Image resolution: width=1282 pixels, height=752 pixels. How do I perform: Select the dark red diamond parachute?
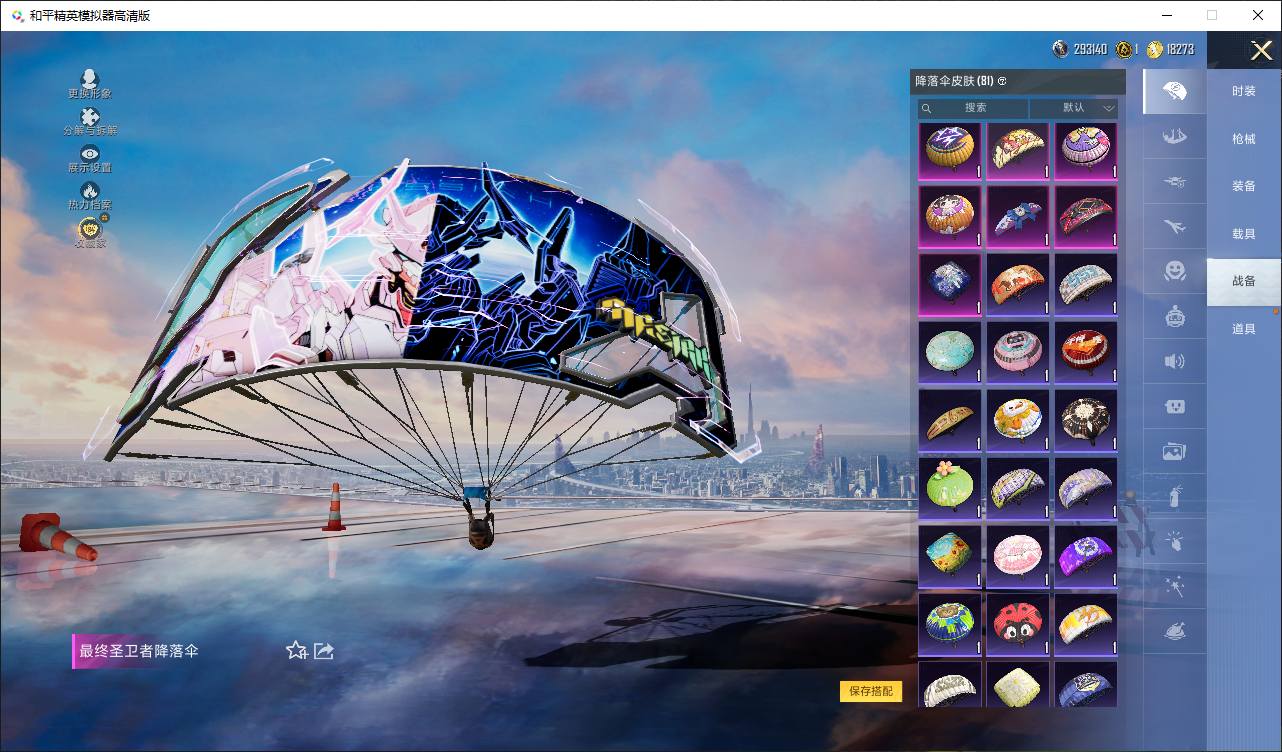(1086, 217)
